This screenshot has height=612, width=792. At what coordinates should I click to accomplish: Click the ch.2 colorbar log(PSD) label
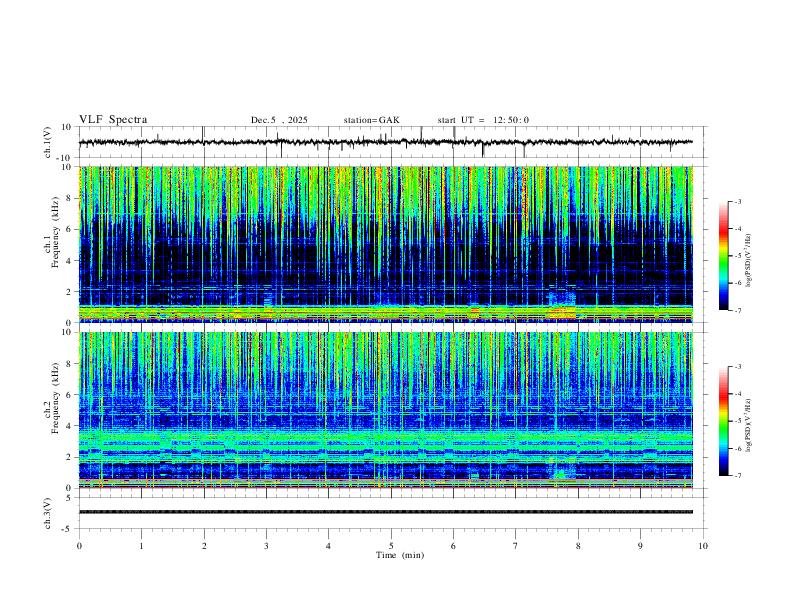pos(749,425)
